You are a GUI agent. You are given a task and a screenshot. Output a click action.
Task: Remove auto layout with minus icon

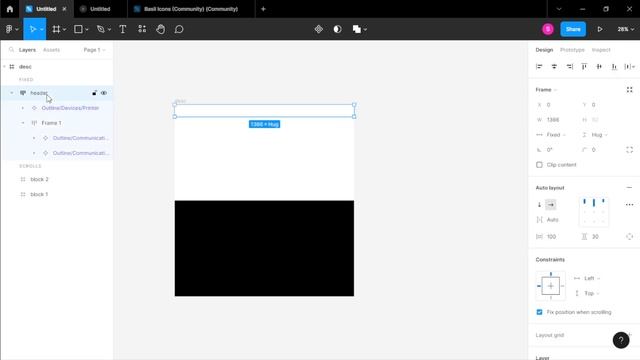(x=629, y=188)
